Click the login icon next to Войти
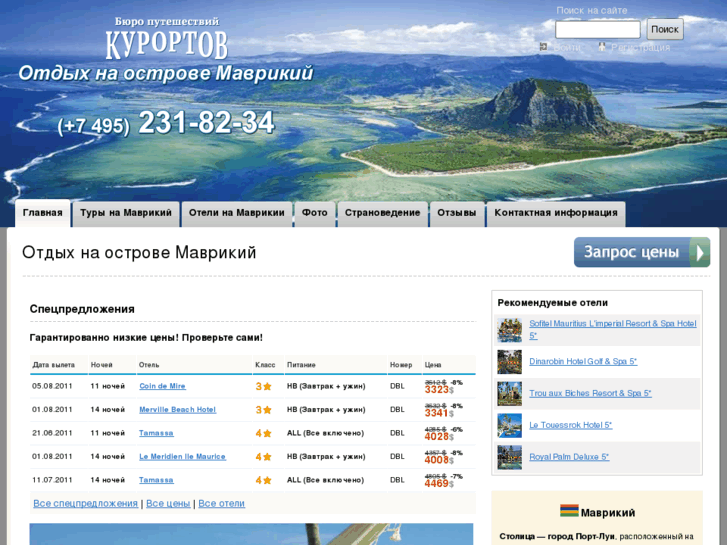This screenshot has height=545, width=727. 543,47
